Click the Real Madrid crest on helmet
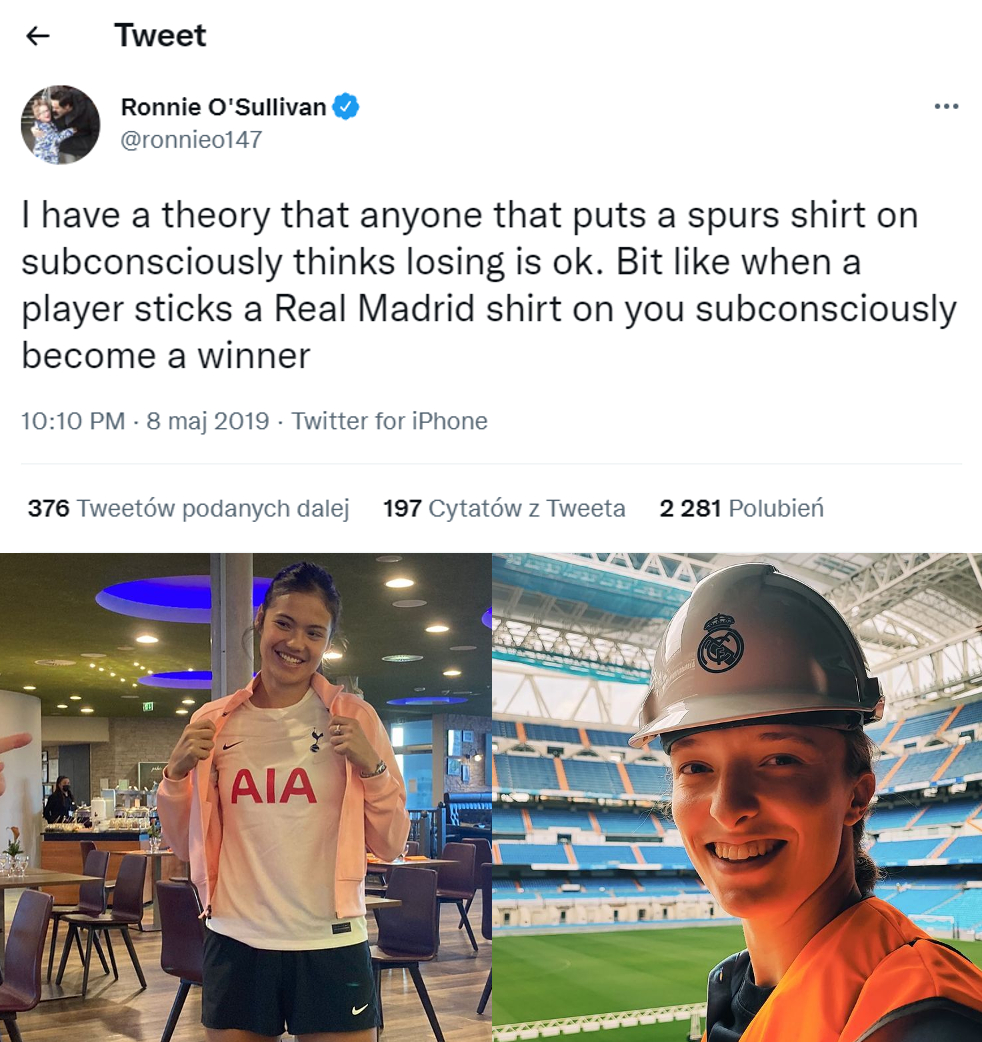This screenshot has width=982, height=1042. coord(721,643)
